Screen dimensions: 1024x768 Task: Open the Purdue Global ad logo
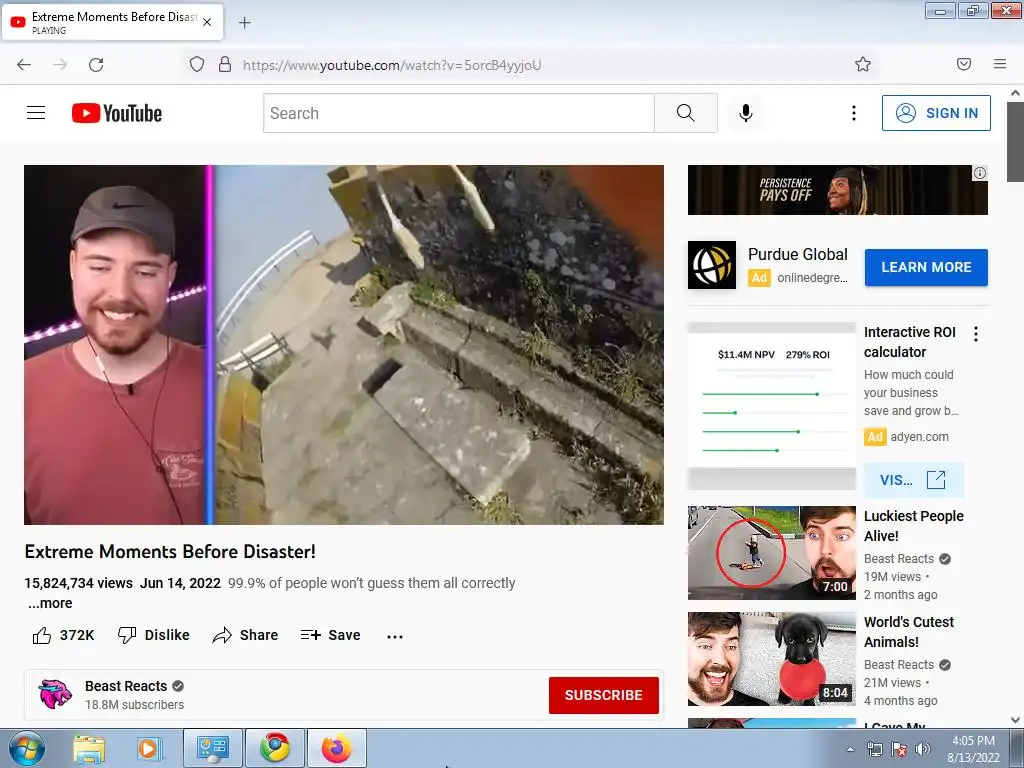[712, 265]
